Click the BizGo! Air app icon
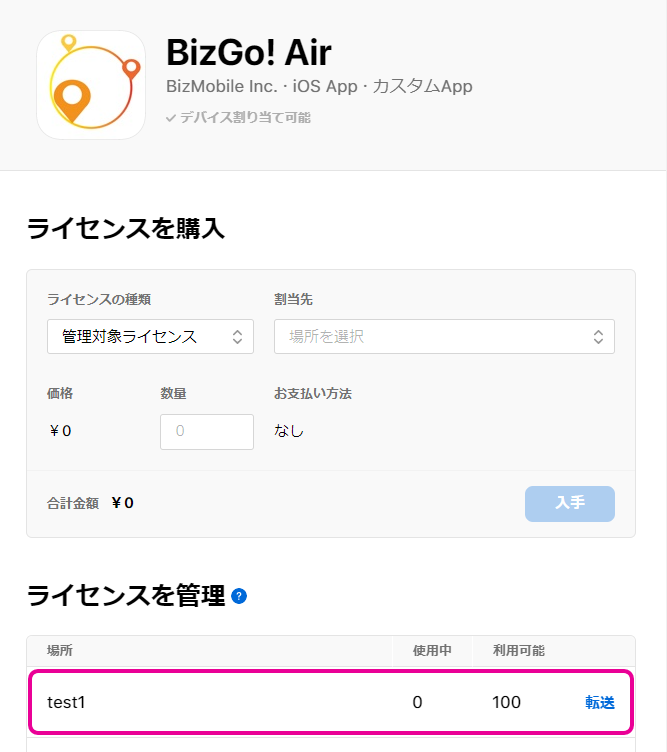Screen dimensions: 667x752 pyautogui.click(x=91, y=85)
